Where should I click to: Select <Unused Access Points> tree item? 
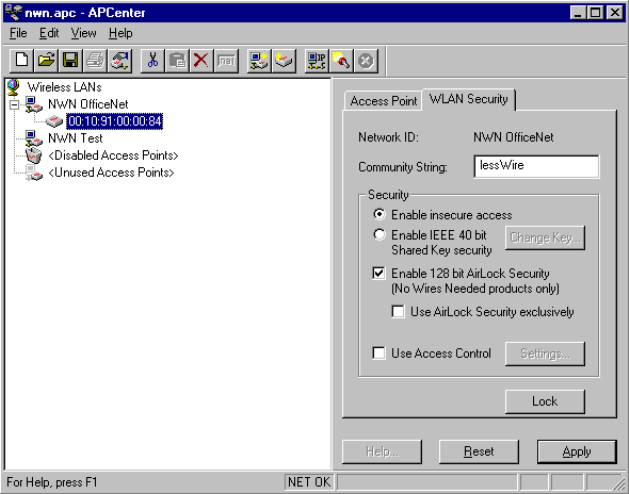tap(111, 173)
